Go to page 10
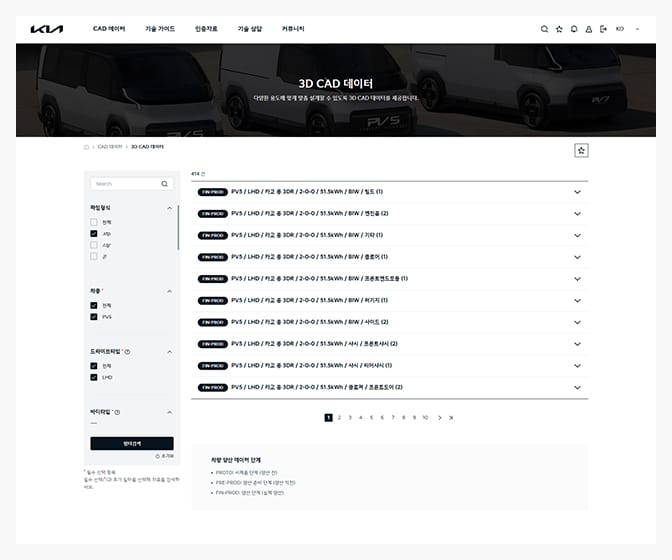This screenshot has width=672, height=560. click(x=425, y=418)
